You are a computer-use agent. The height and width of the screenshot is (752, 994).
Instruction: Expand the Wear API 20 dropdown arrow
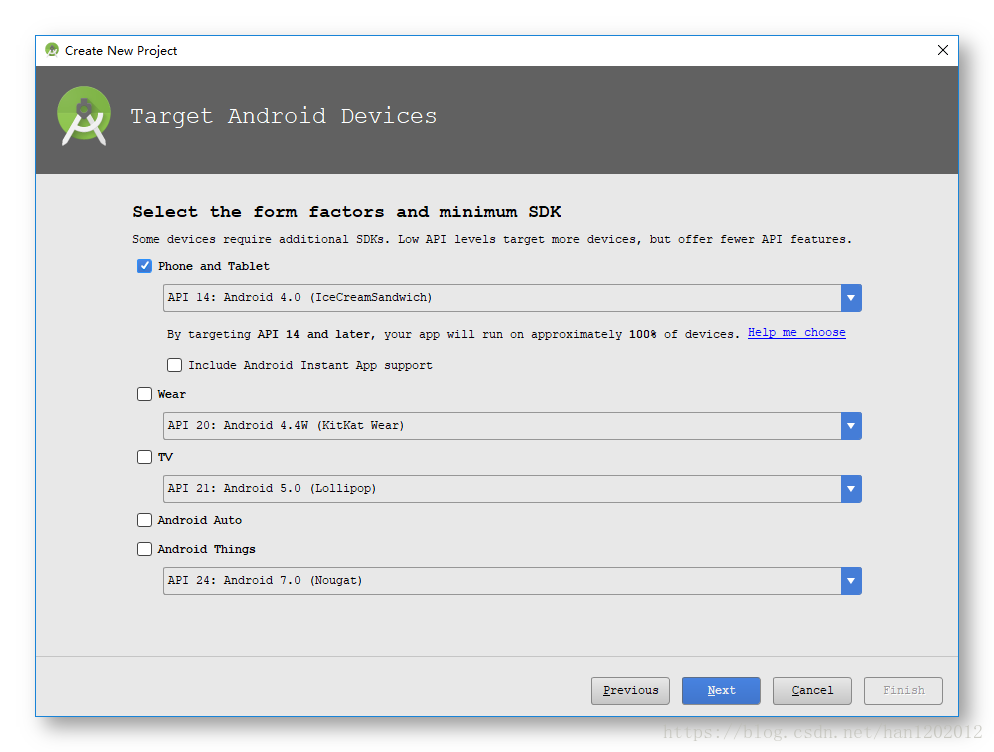[x=851, y=425]
